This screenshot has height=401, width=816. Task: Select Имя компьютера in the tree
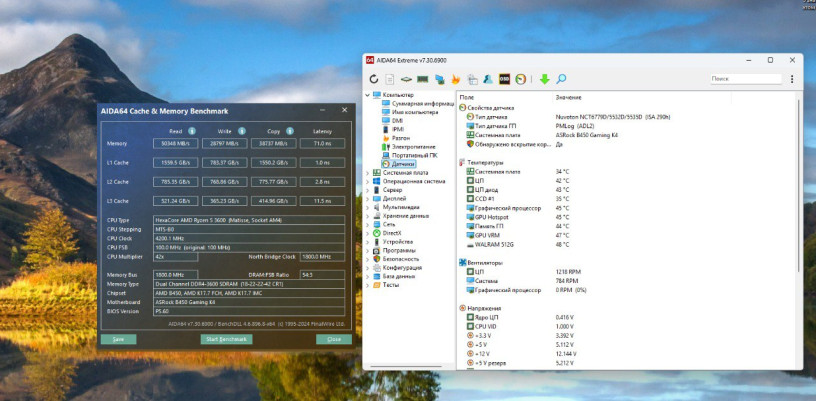pyautogui.click(x=410, y=112)
